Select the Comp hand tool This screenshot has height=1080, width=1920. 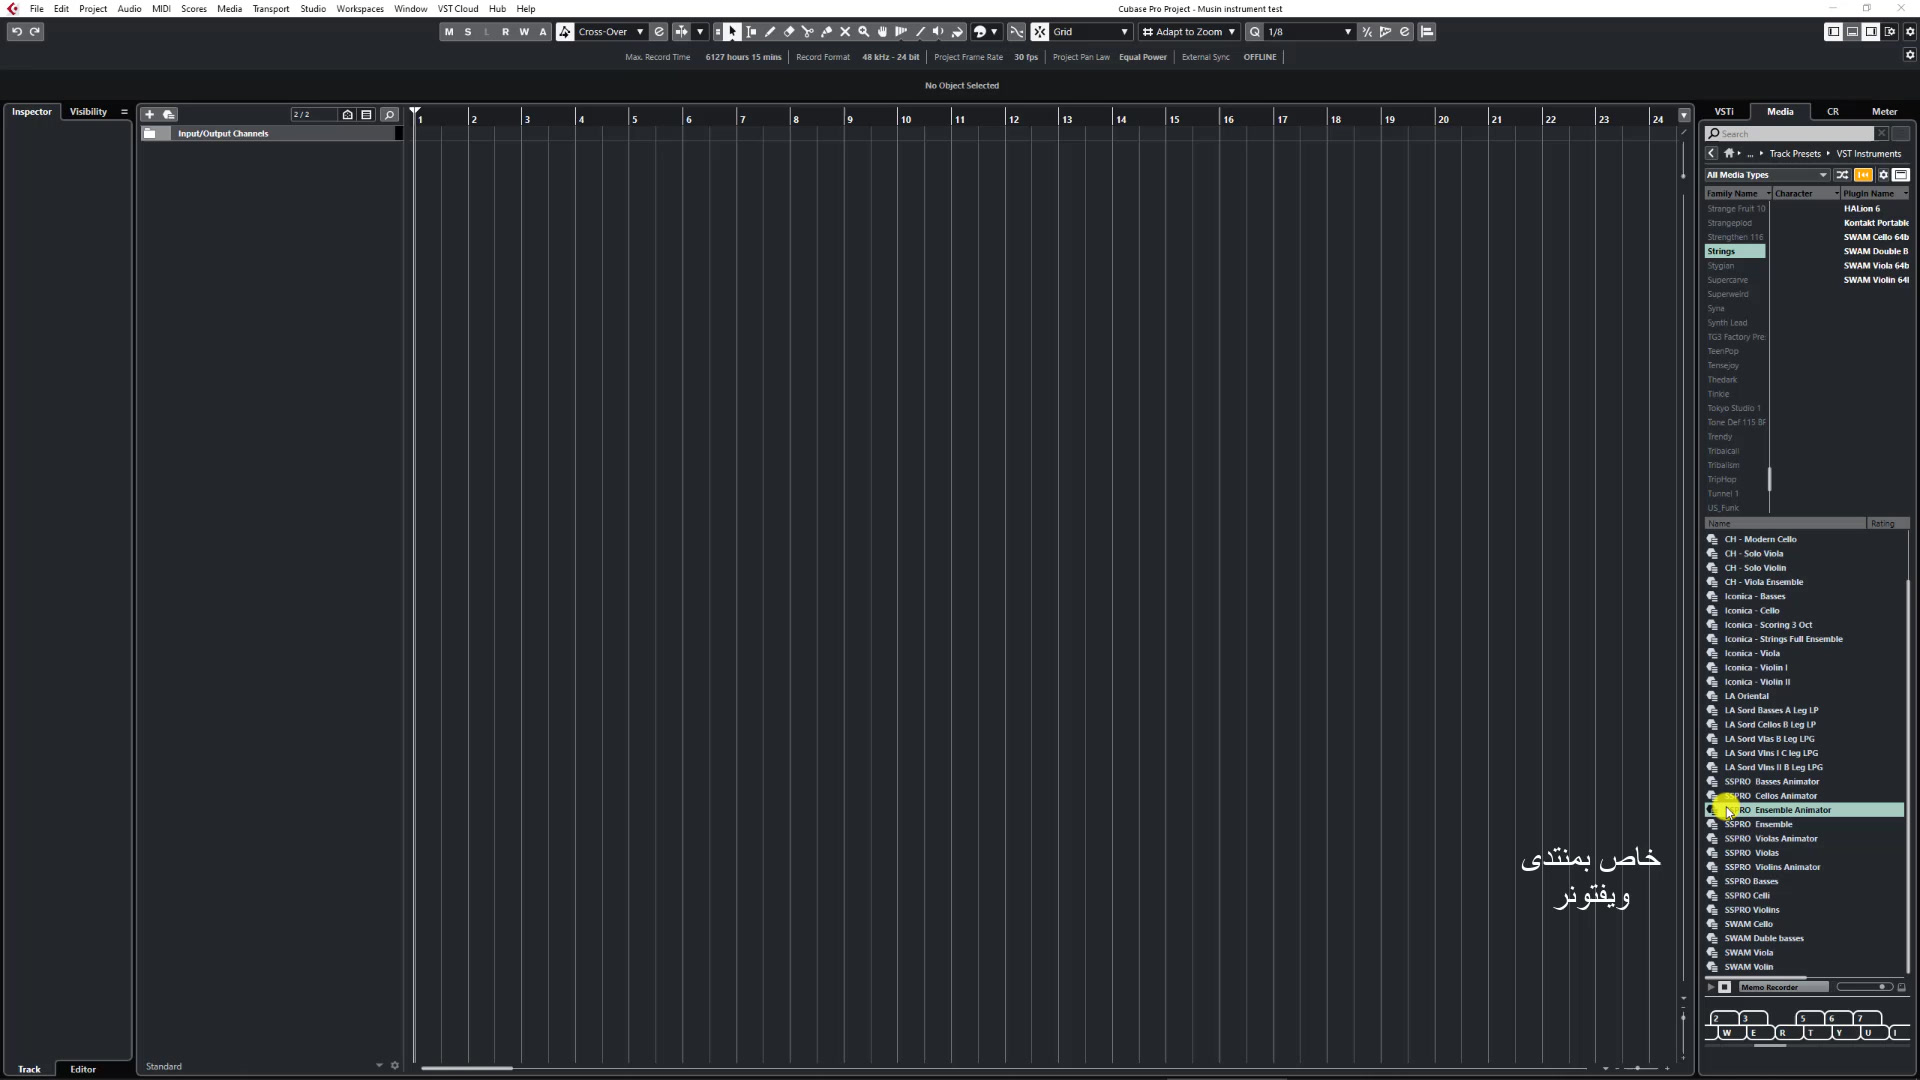pos(882,32)
